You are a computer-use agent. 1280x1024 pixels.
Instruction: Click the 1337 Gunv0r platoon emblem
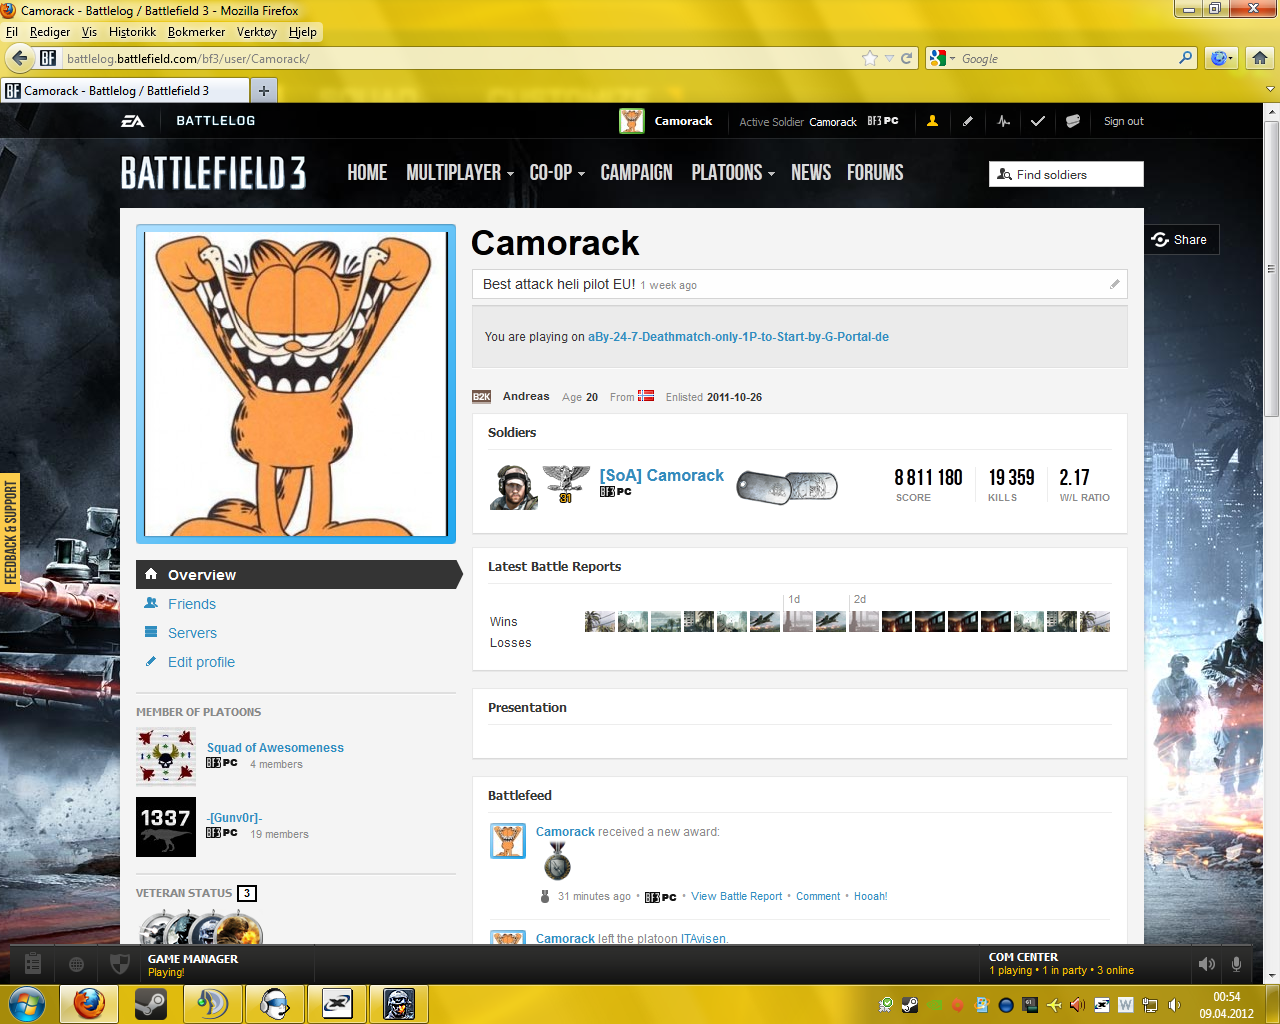(x=166, y=827)
